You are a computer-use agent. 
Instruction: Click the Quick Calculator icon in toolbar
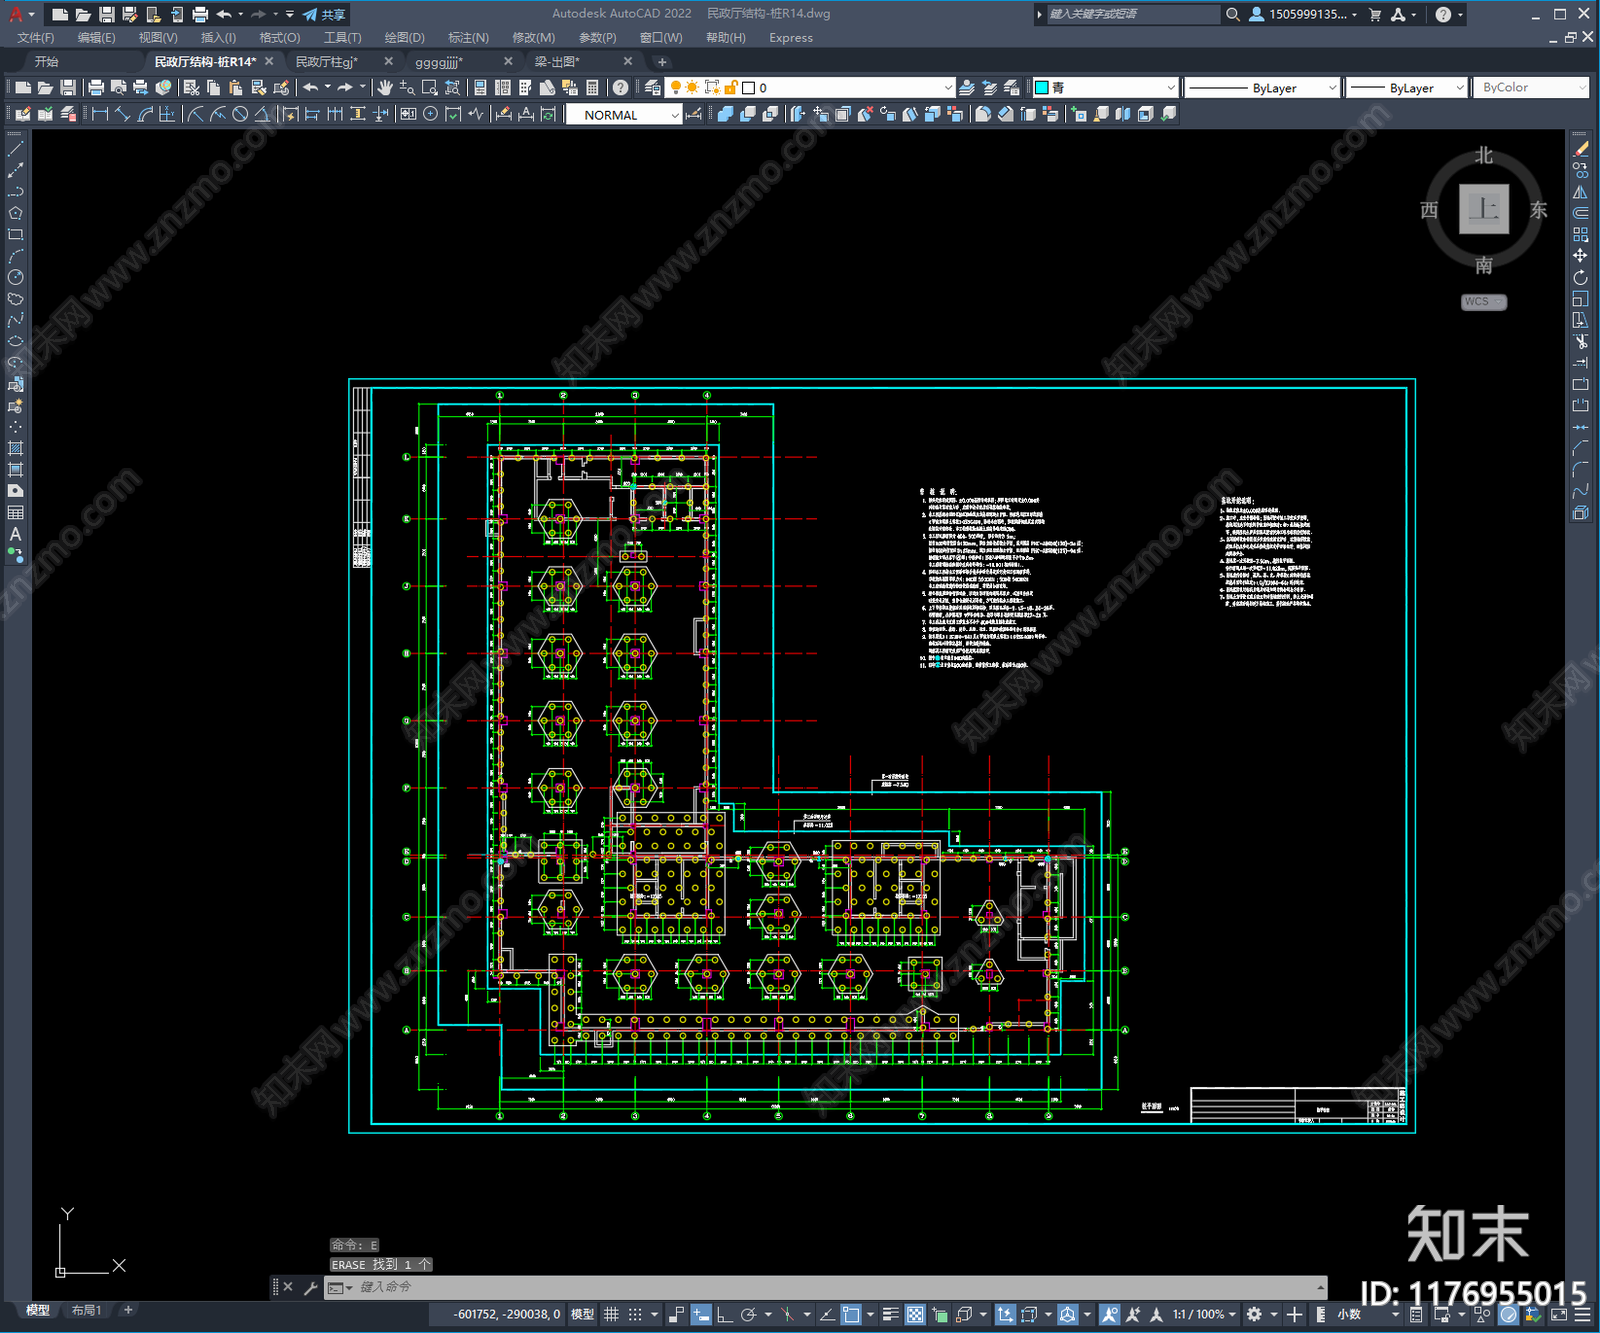(x=592, y=88)
